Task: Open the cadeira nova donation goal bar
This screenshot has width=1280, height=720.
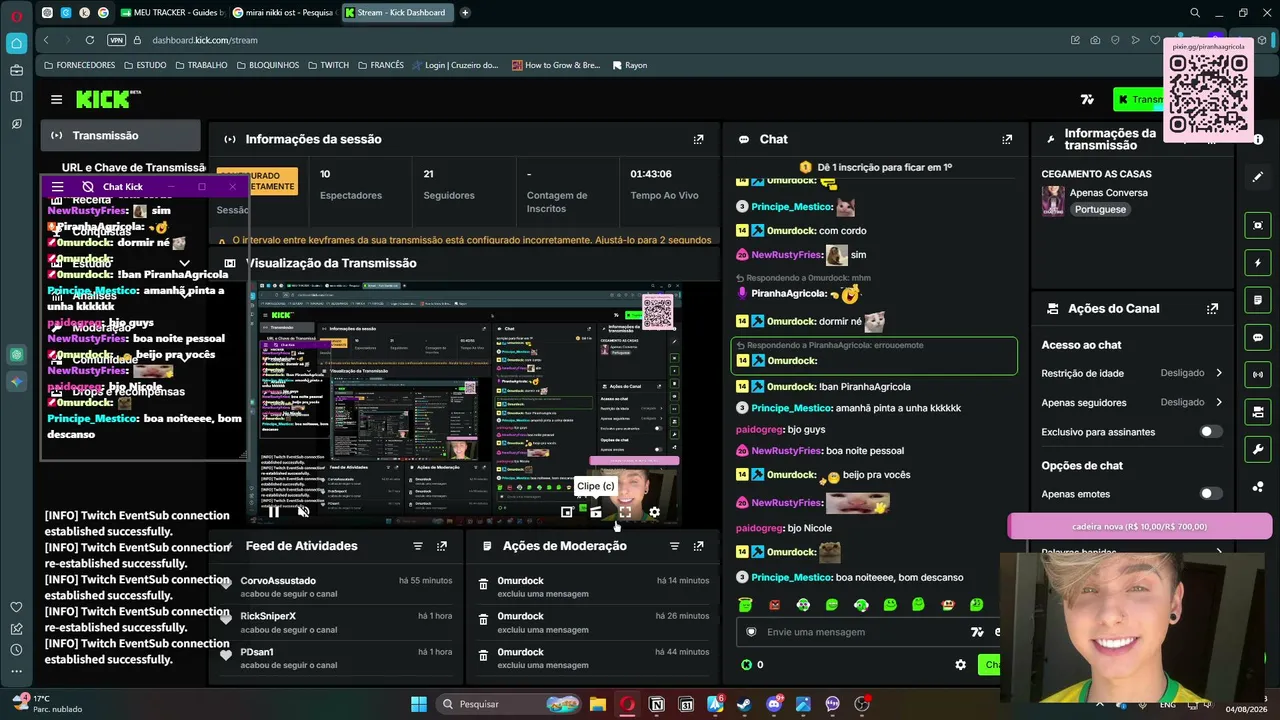Action: (x=1139, y=527)
